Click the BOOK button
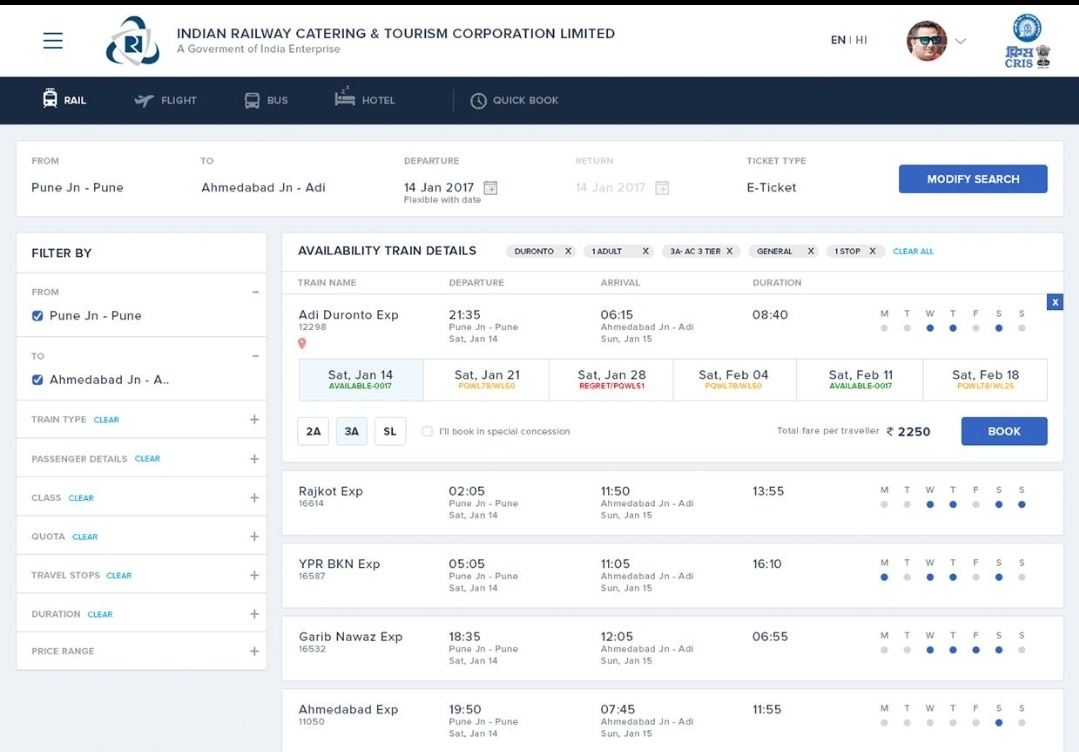The height and width of the screenshot is (752, 1079). coord(1004,431)
